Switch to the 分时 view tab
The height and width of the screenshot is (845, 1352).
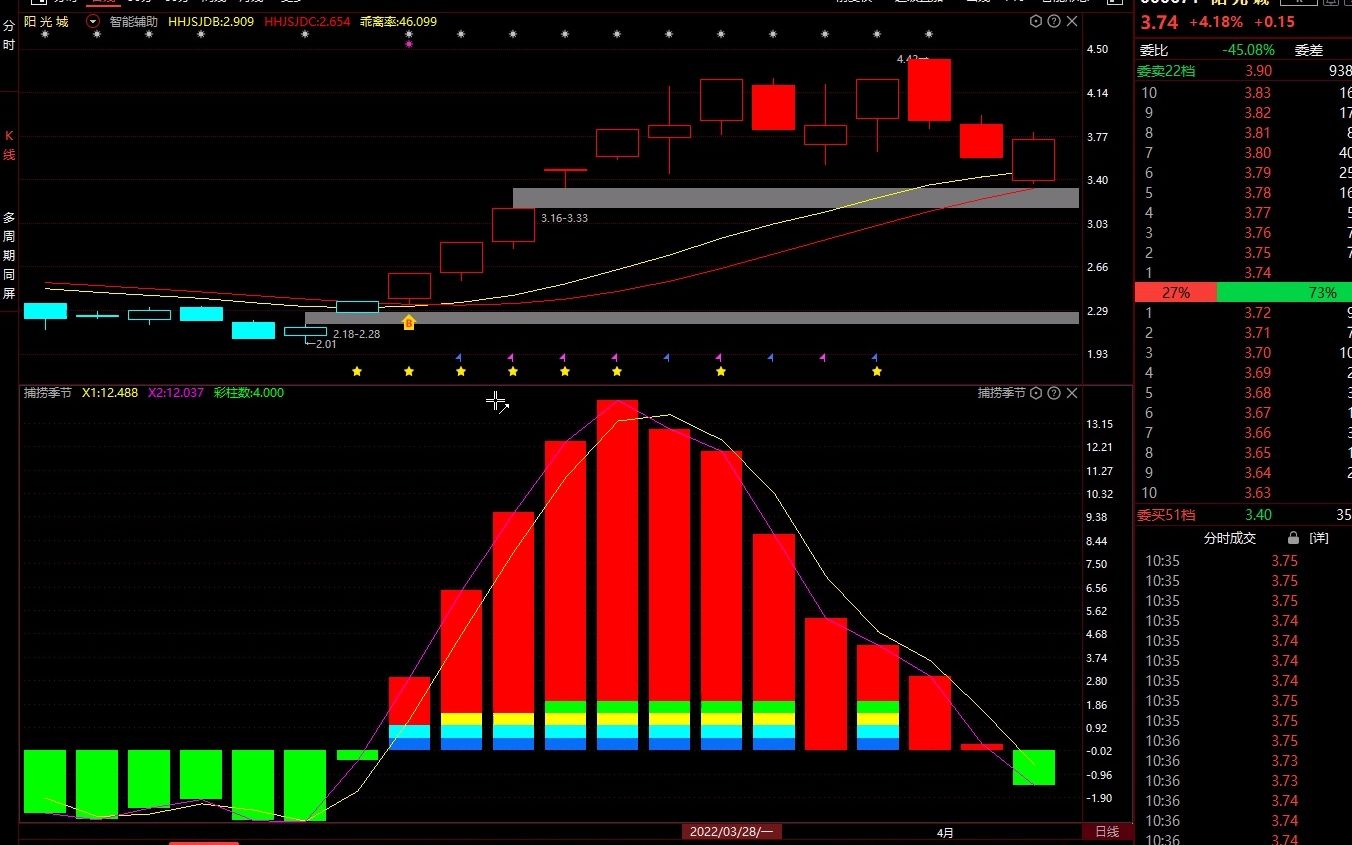click(x=9, y=36)
